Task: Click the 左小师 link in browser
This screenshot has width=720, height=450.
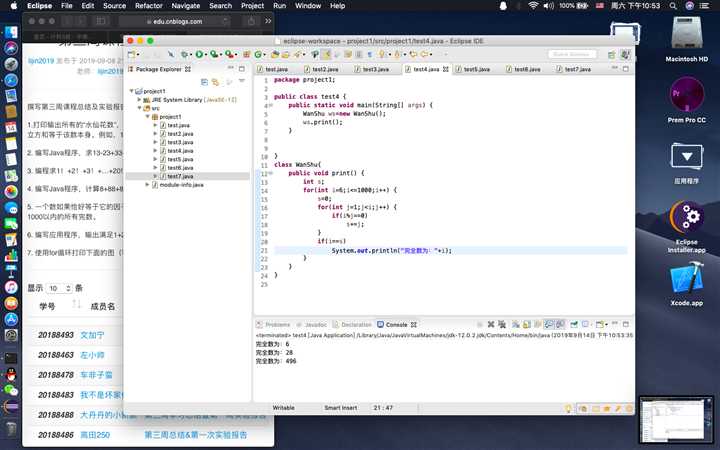Action: coord(92,355)
